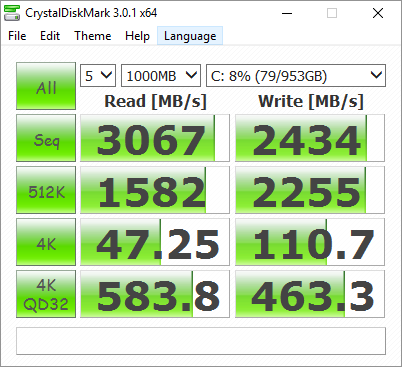This screenshot has width=402, height=367.
Task: Open the Edit menu
Action: [x=50, y=36]
